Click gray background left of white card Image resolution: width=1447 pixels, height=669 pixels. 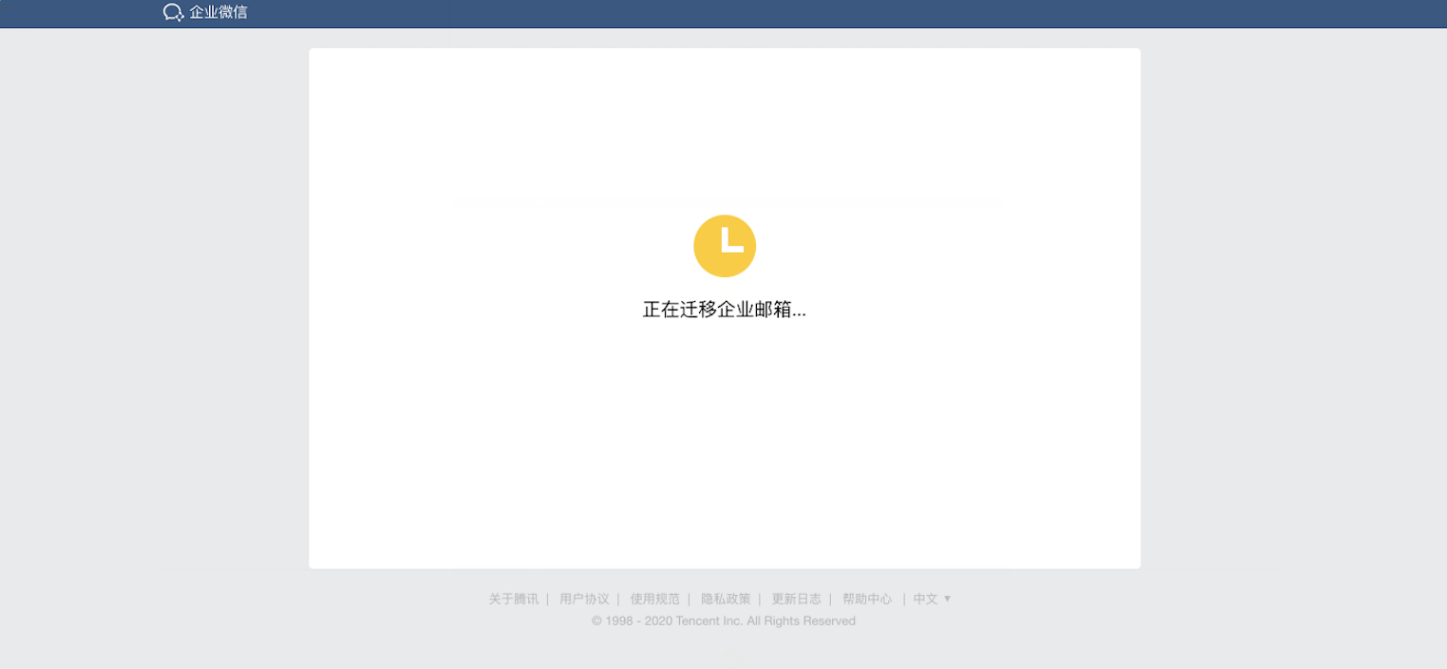pyautogui.click(x=150, y=300)
